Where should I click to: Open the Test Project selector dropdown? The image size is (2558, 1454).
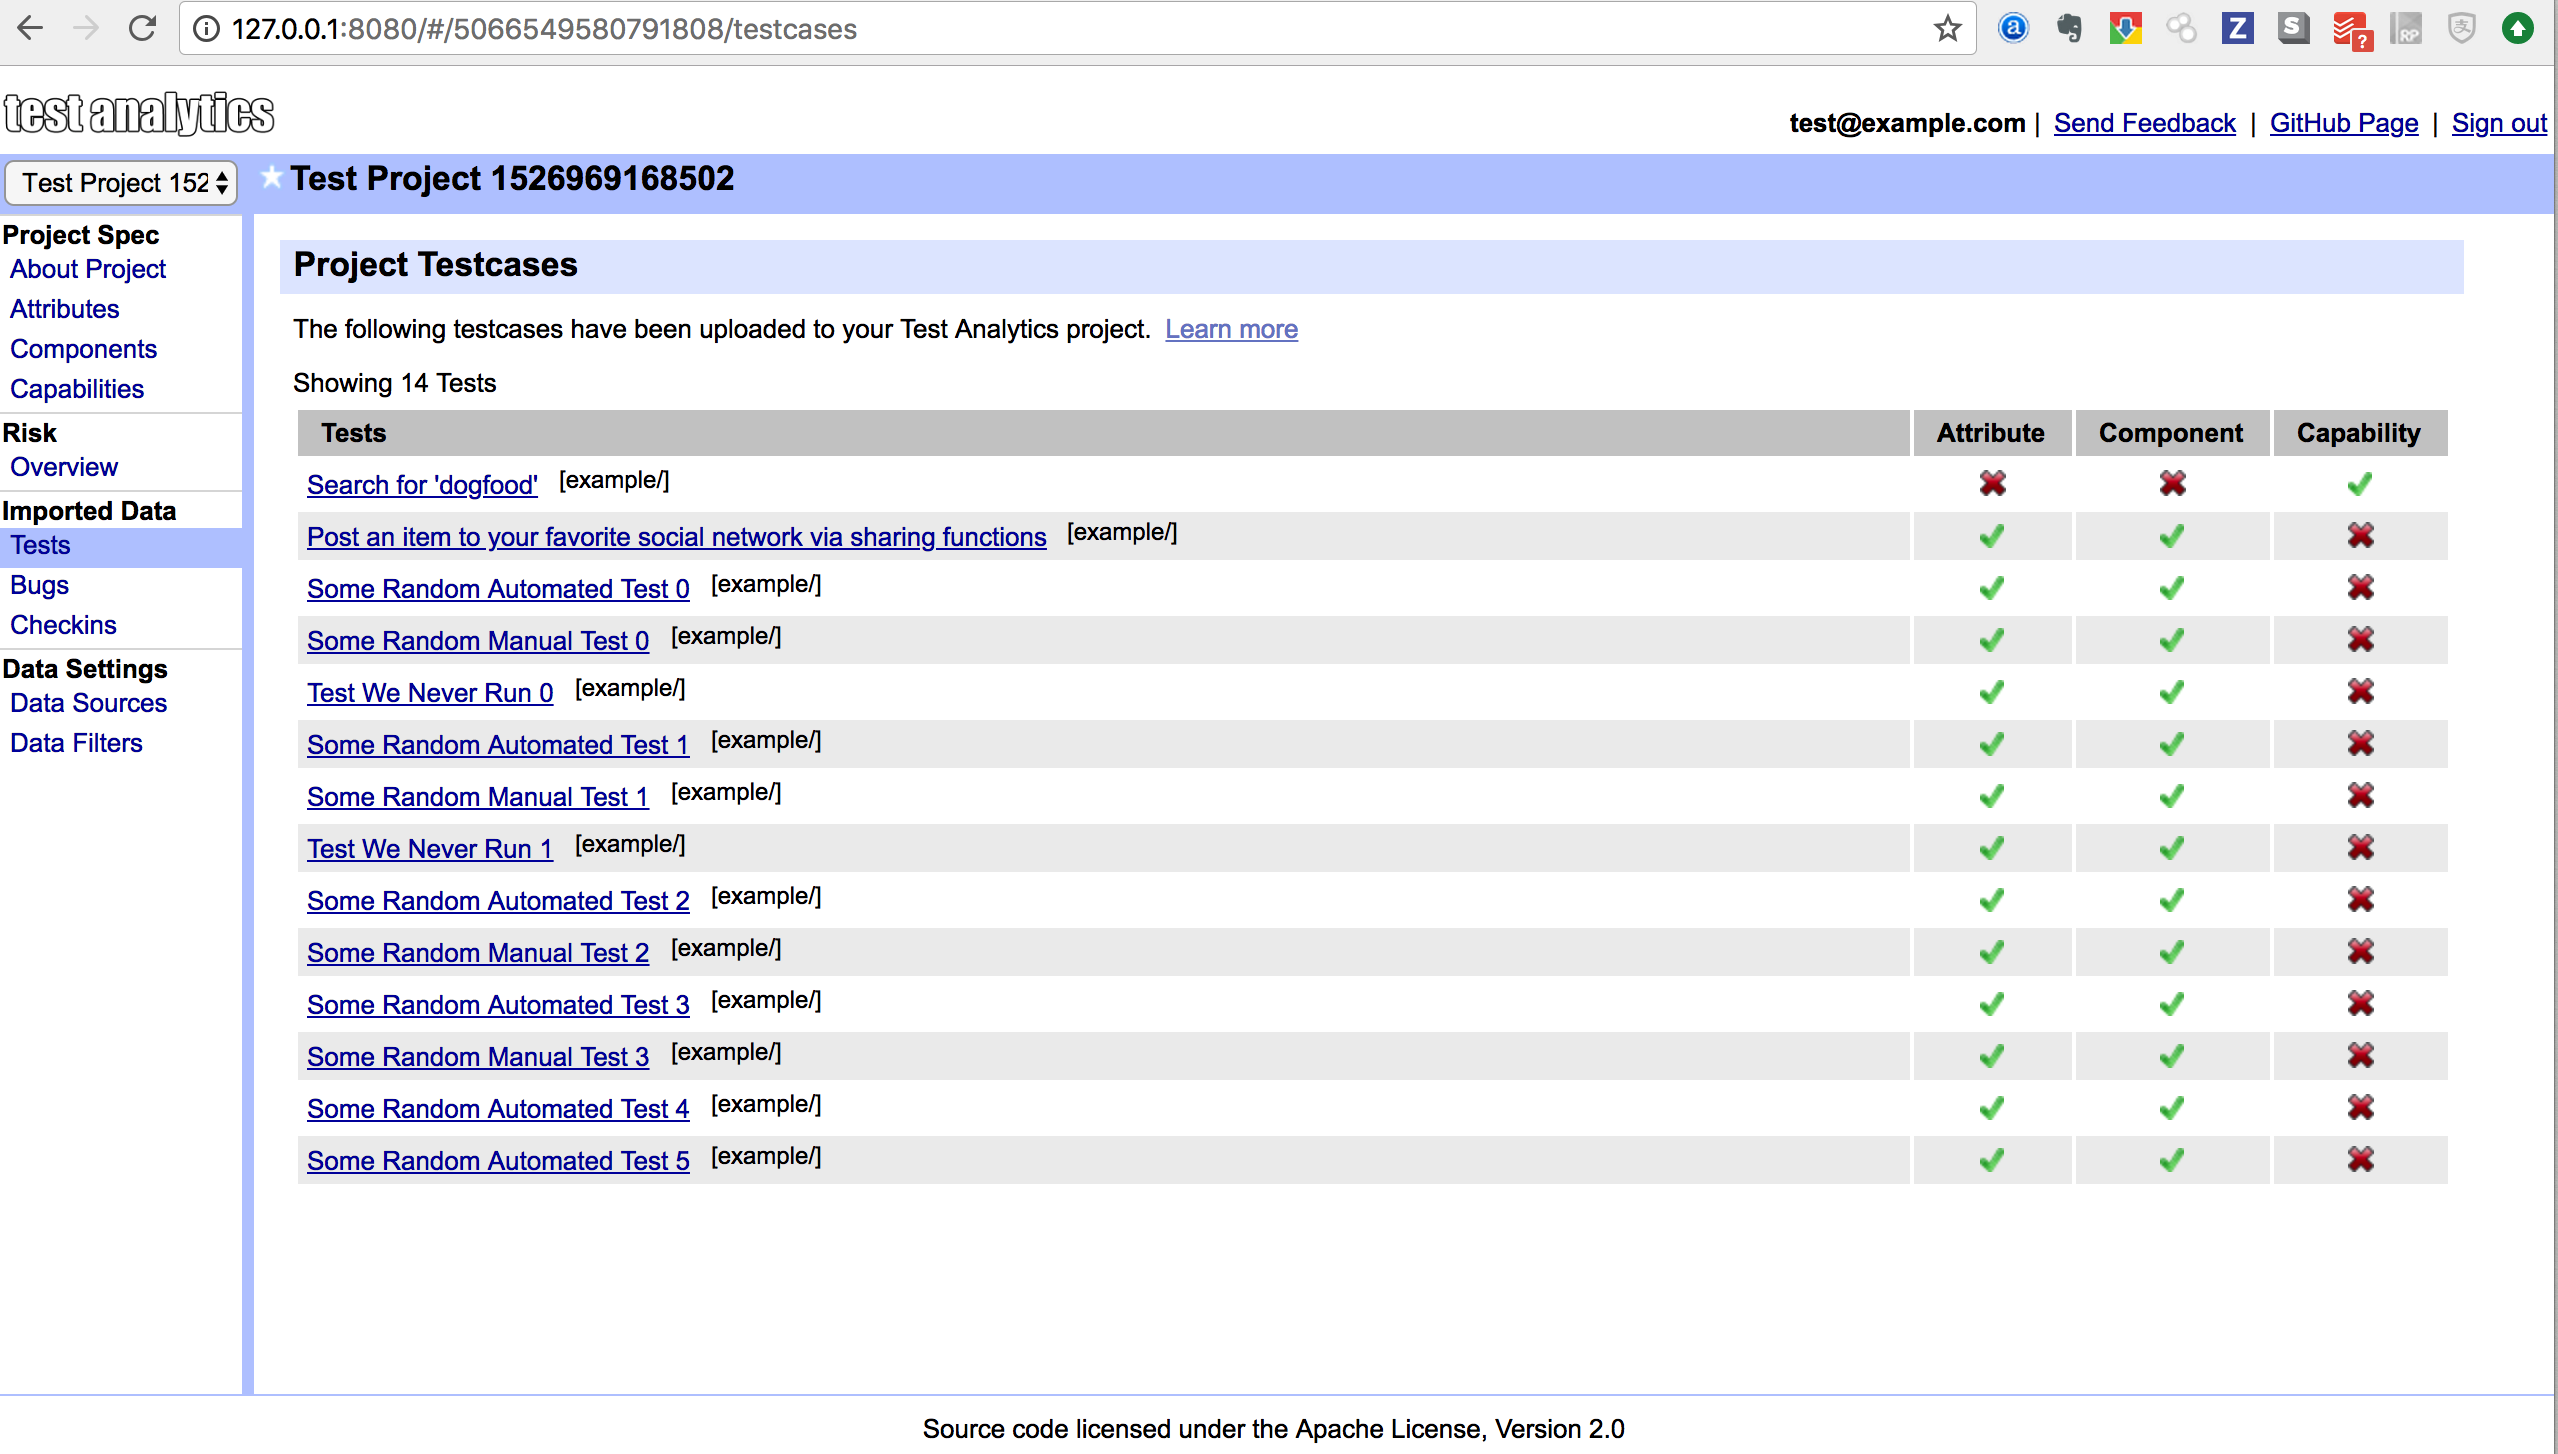pyautogui.click(x=121, y=183)
